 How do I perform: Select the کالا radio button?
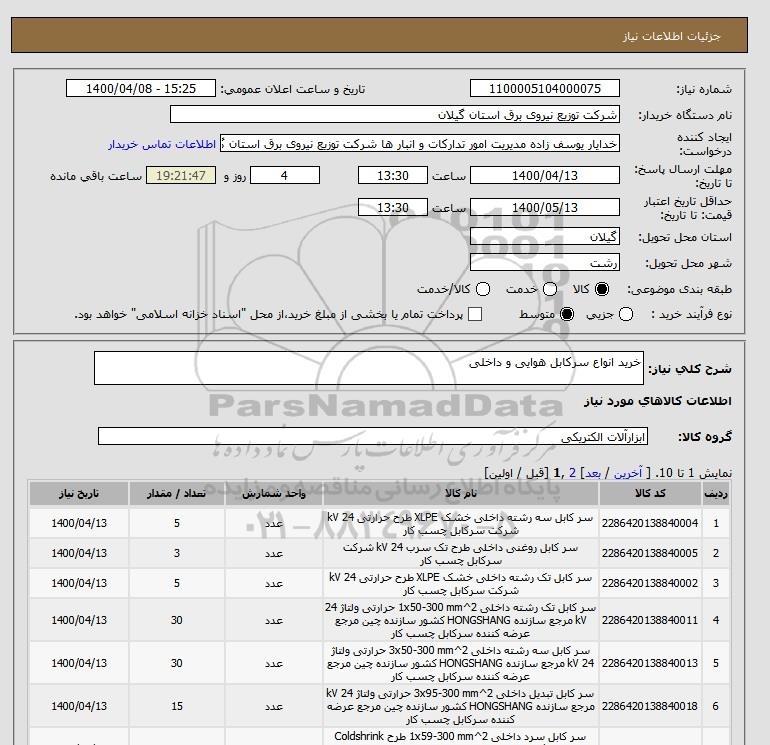[602, 289]
